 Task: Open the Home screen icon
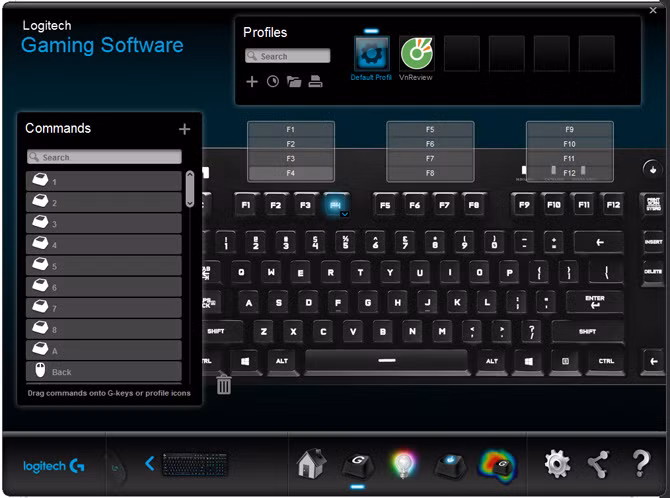[x=311, y=464]
